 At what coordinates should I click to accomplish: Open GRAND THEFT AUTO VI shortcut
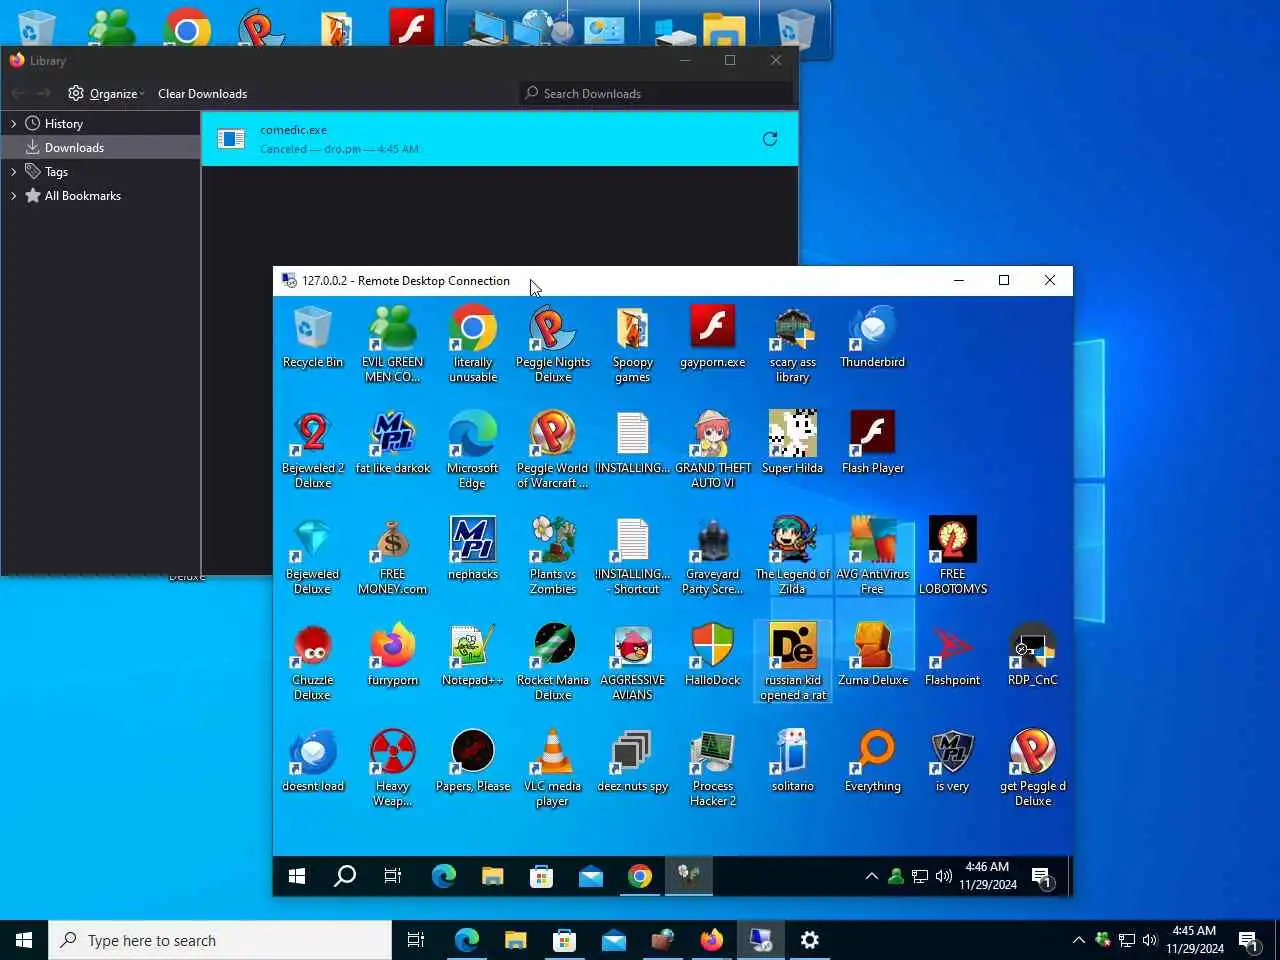tap(712, 450)
